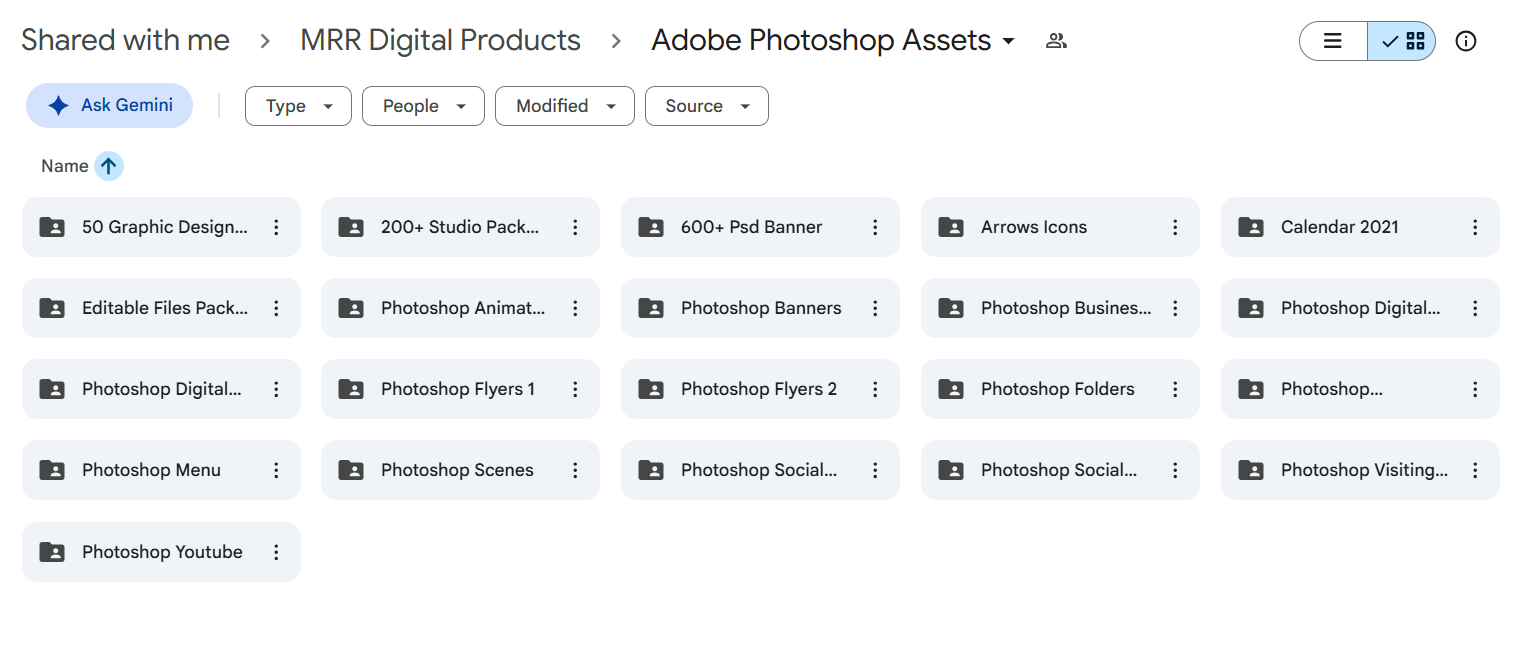Open more options for Calendar 2021 folder

point(1475,227)
